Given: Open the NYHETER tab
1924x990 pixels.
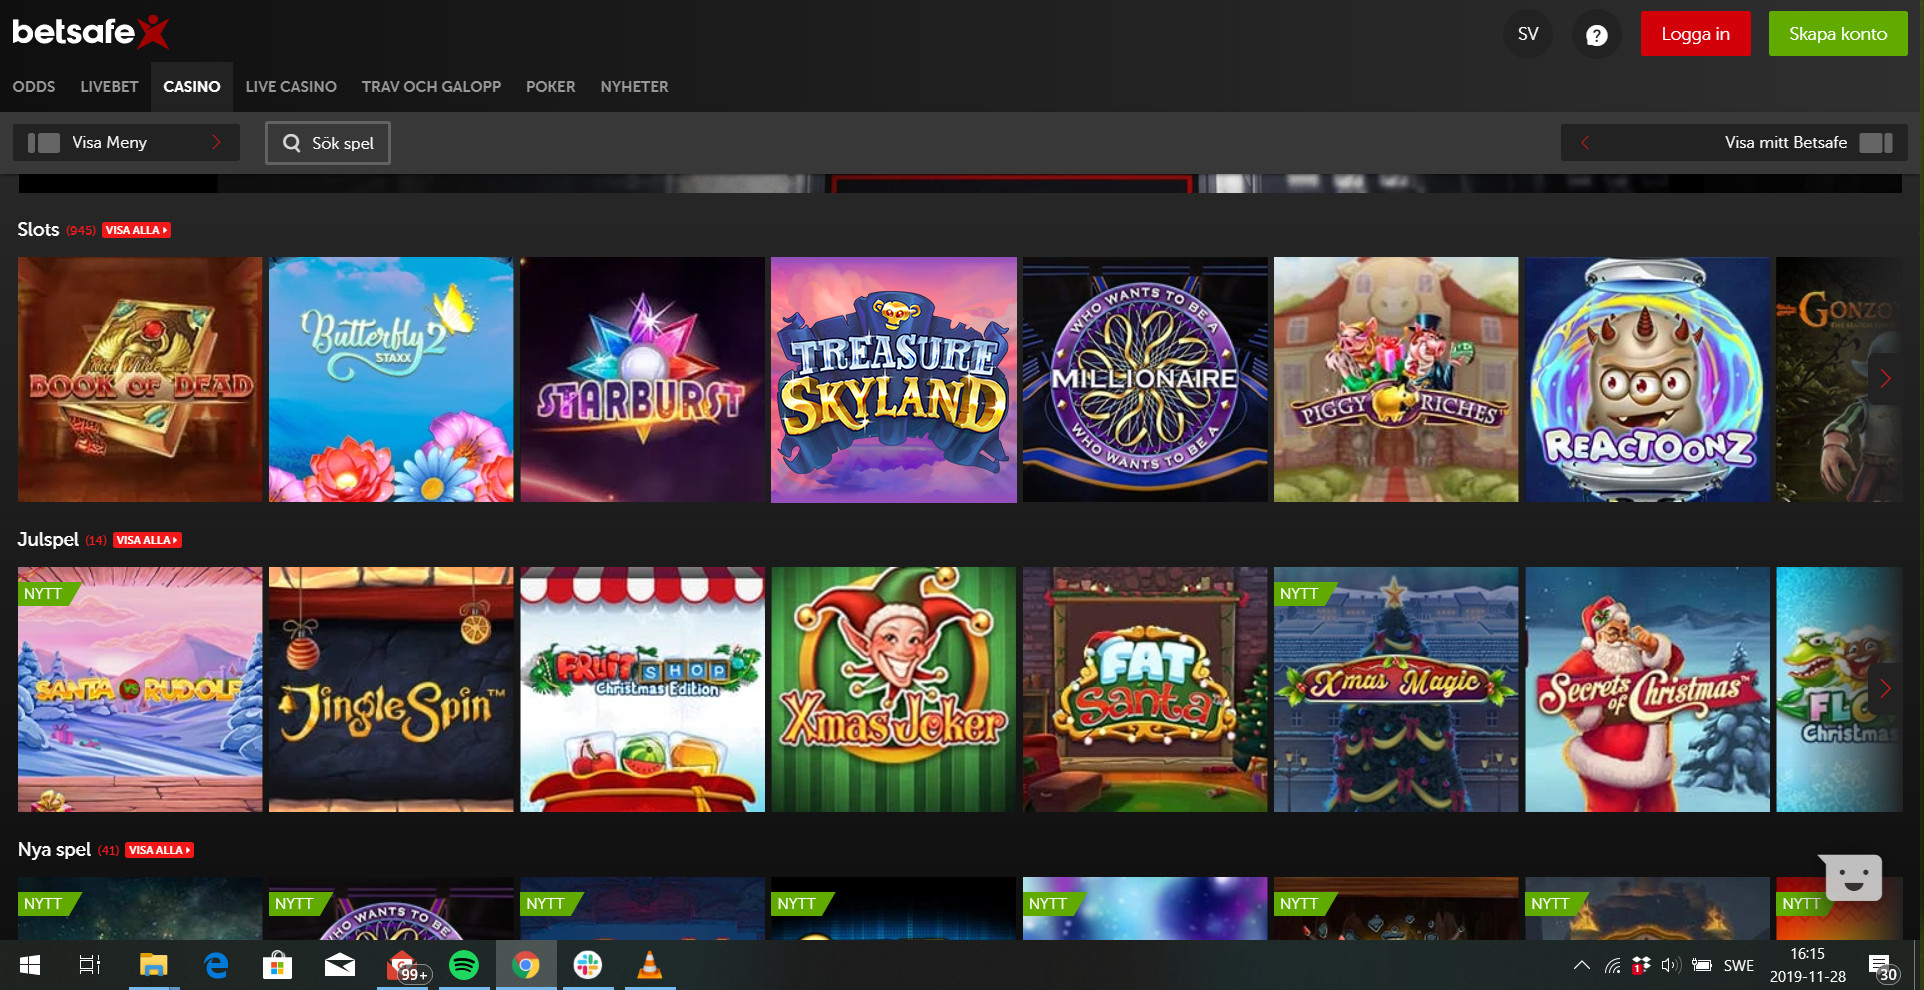Looking at the screenshot, I should coord(634,87).
